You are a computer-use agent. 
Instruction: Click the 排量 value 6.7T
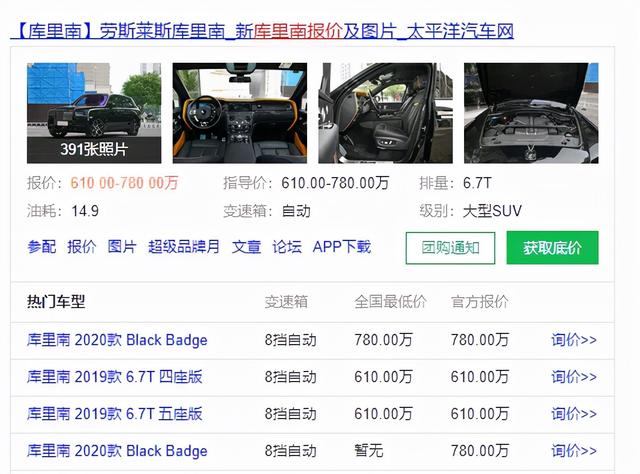coord(477,183)
